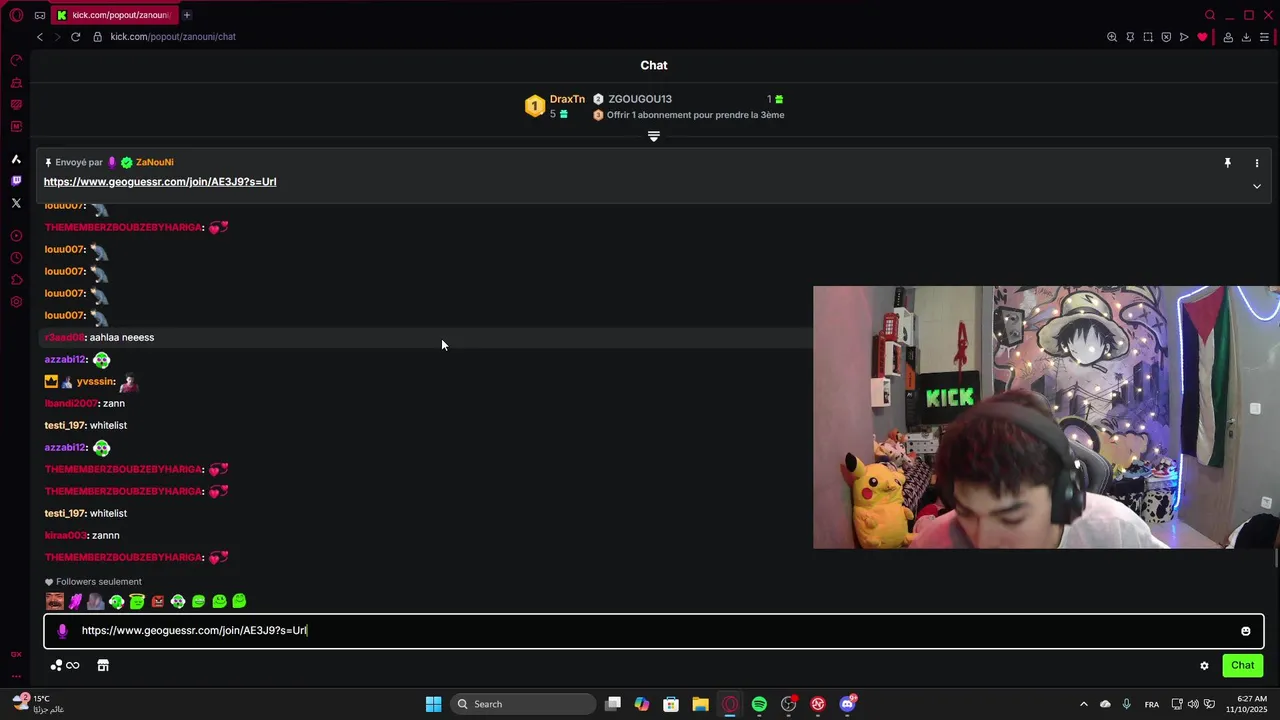Screen dimensions: 1280x720
Task: Send message with green Chat button
Action: [1243, 666]
